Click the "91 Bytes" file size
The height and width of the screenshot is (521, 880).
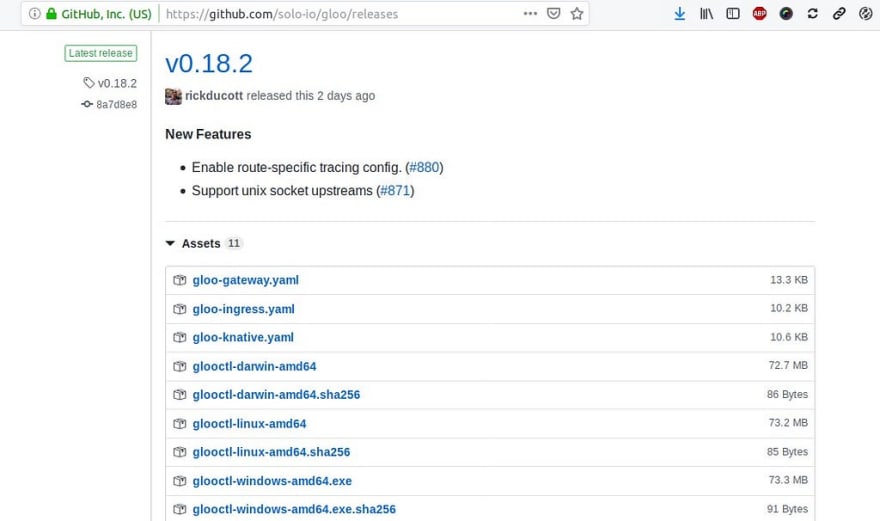click(x=787, y=509)
